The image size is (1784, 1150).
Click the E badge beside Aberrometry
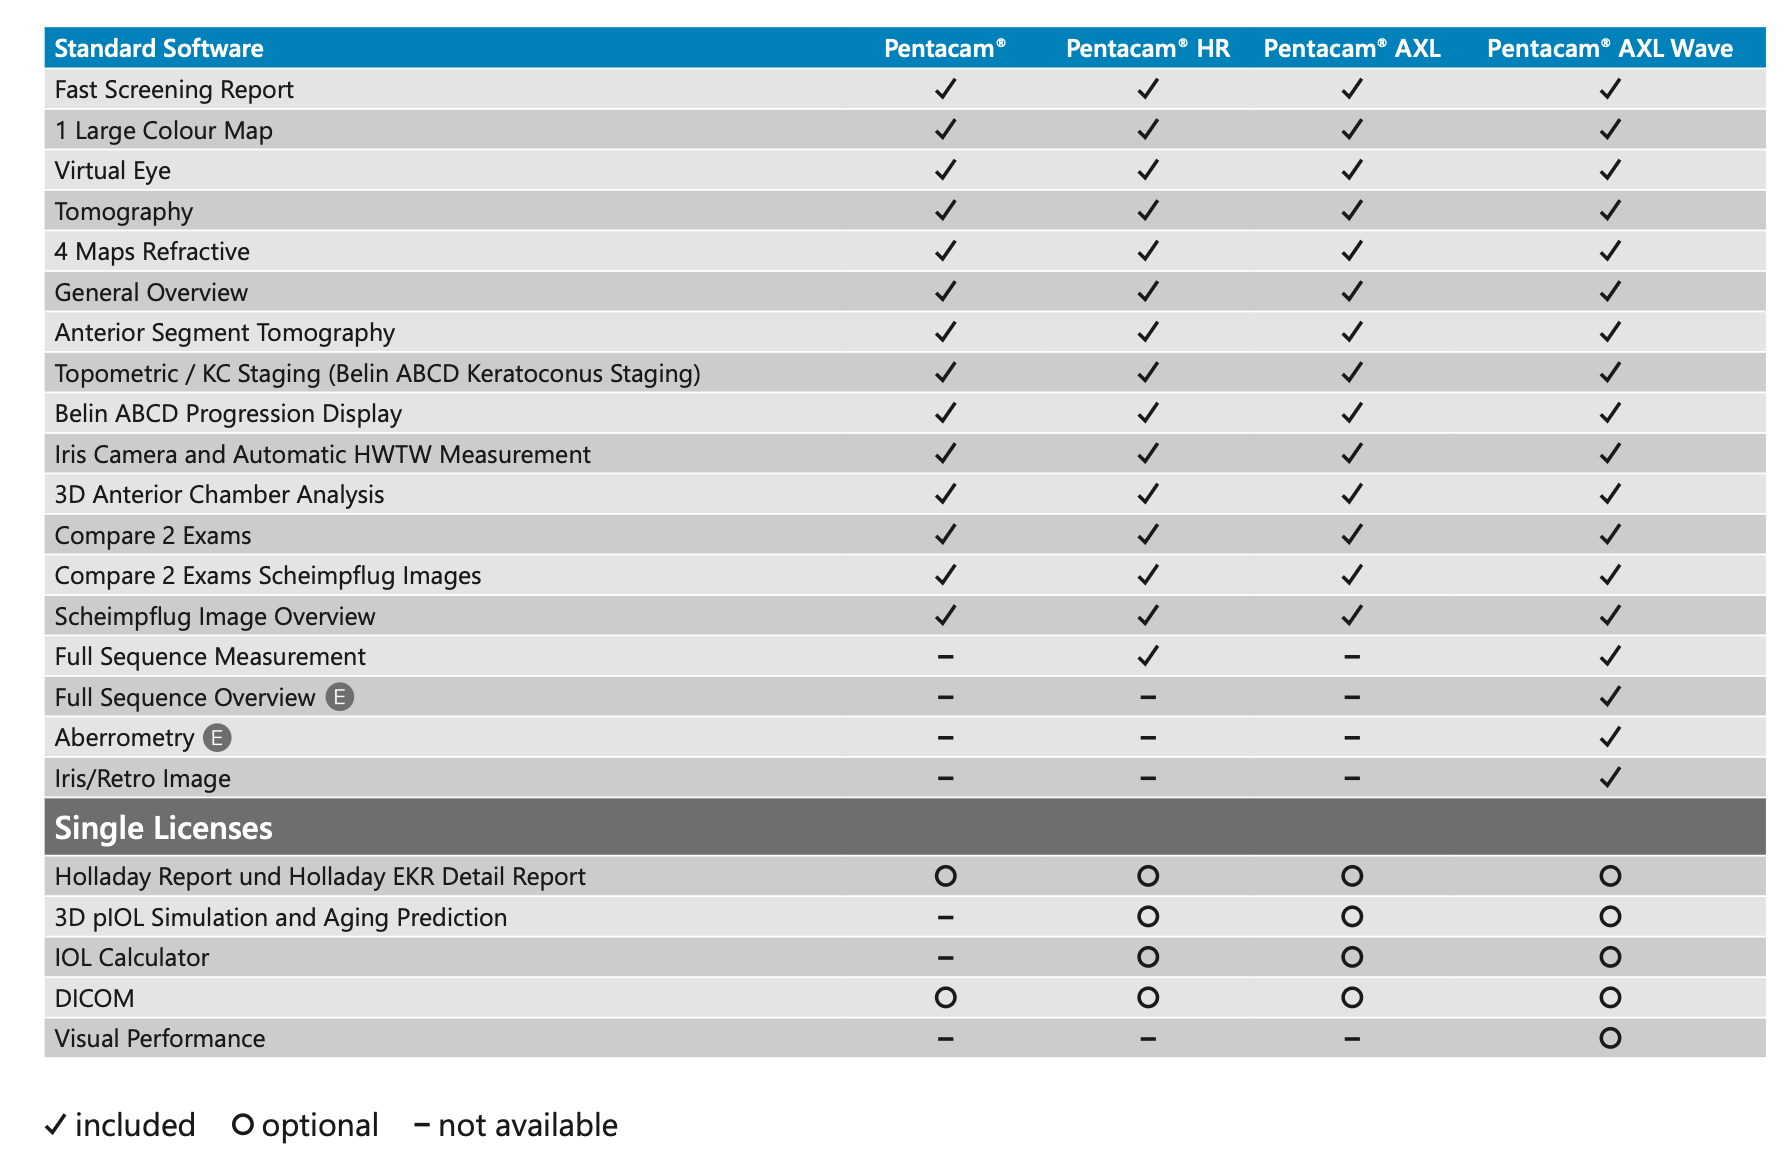tap(217, 738)
